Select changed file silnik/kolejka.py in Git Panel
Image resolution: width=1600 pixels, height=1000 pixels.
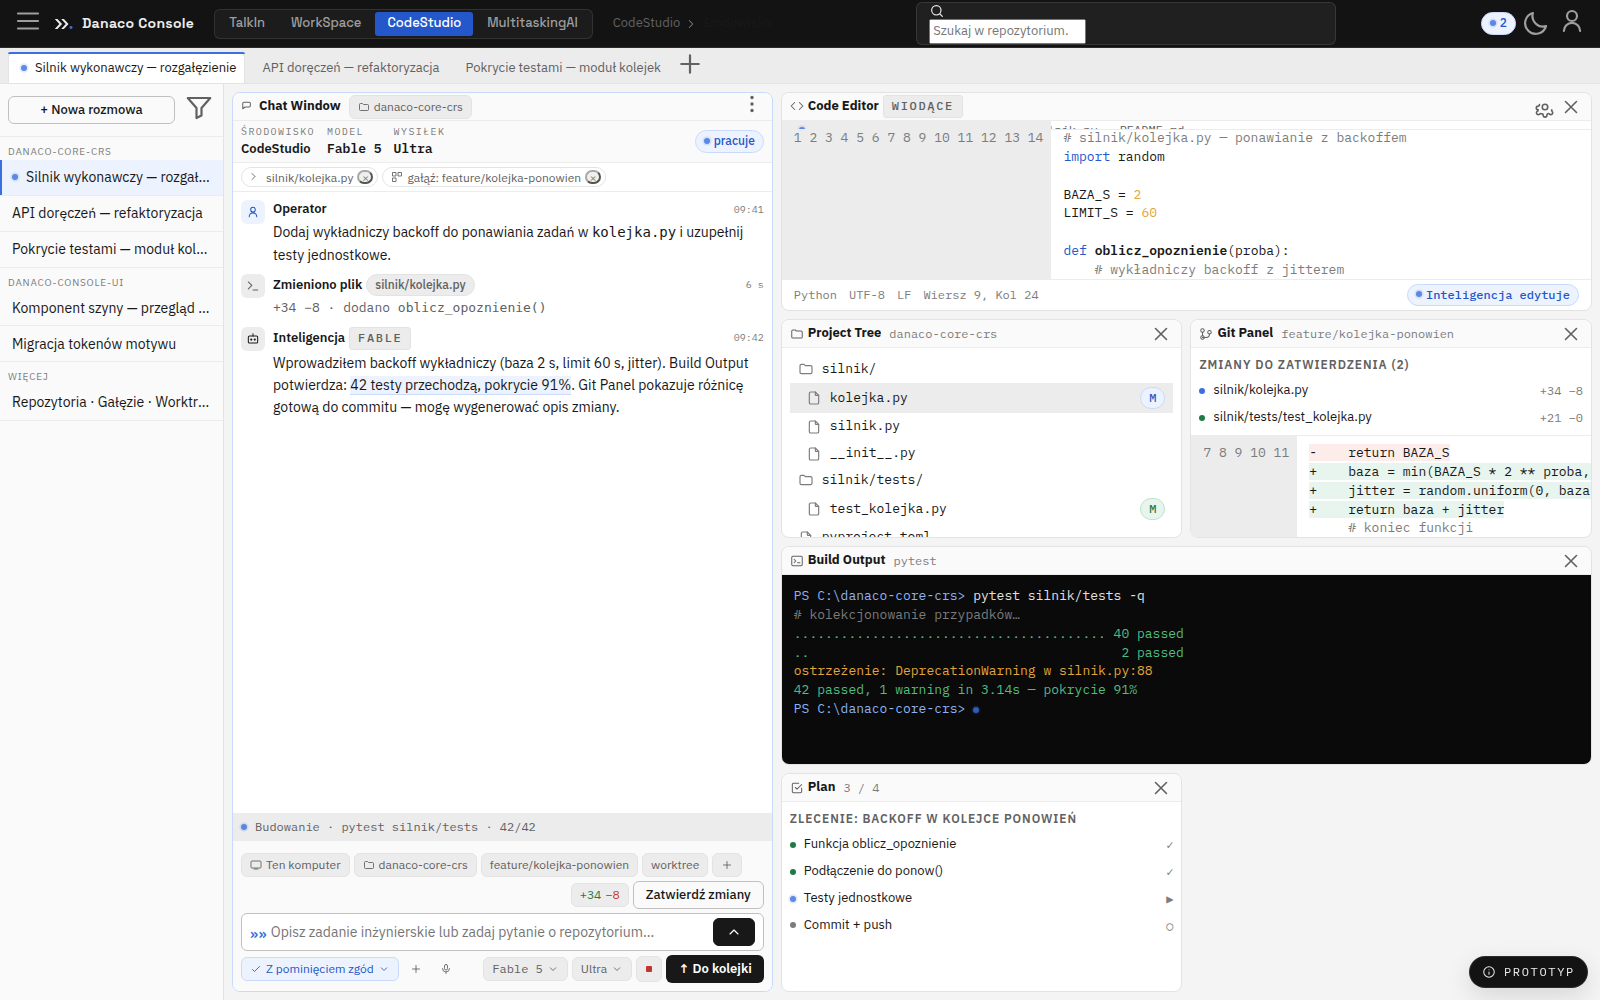pyautogui.click(x=1391, y=390)
